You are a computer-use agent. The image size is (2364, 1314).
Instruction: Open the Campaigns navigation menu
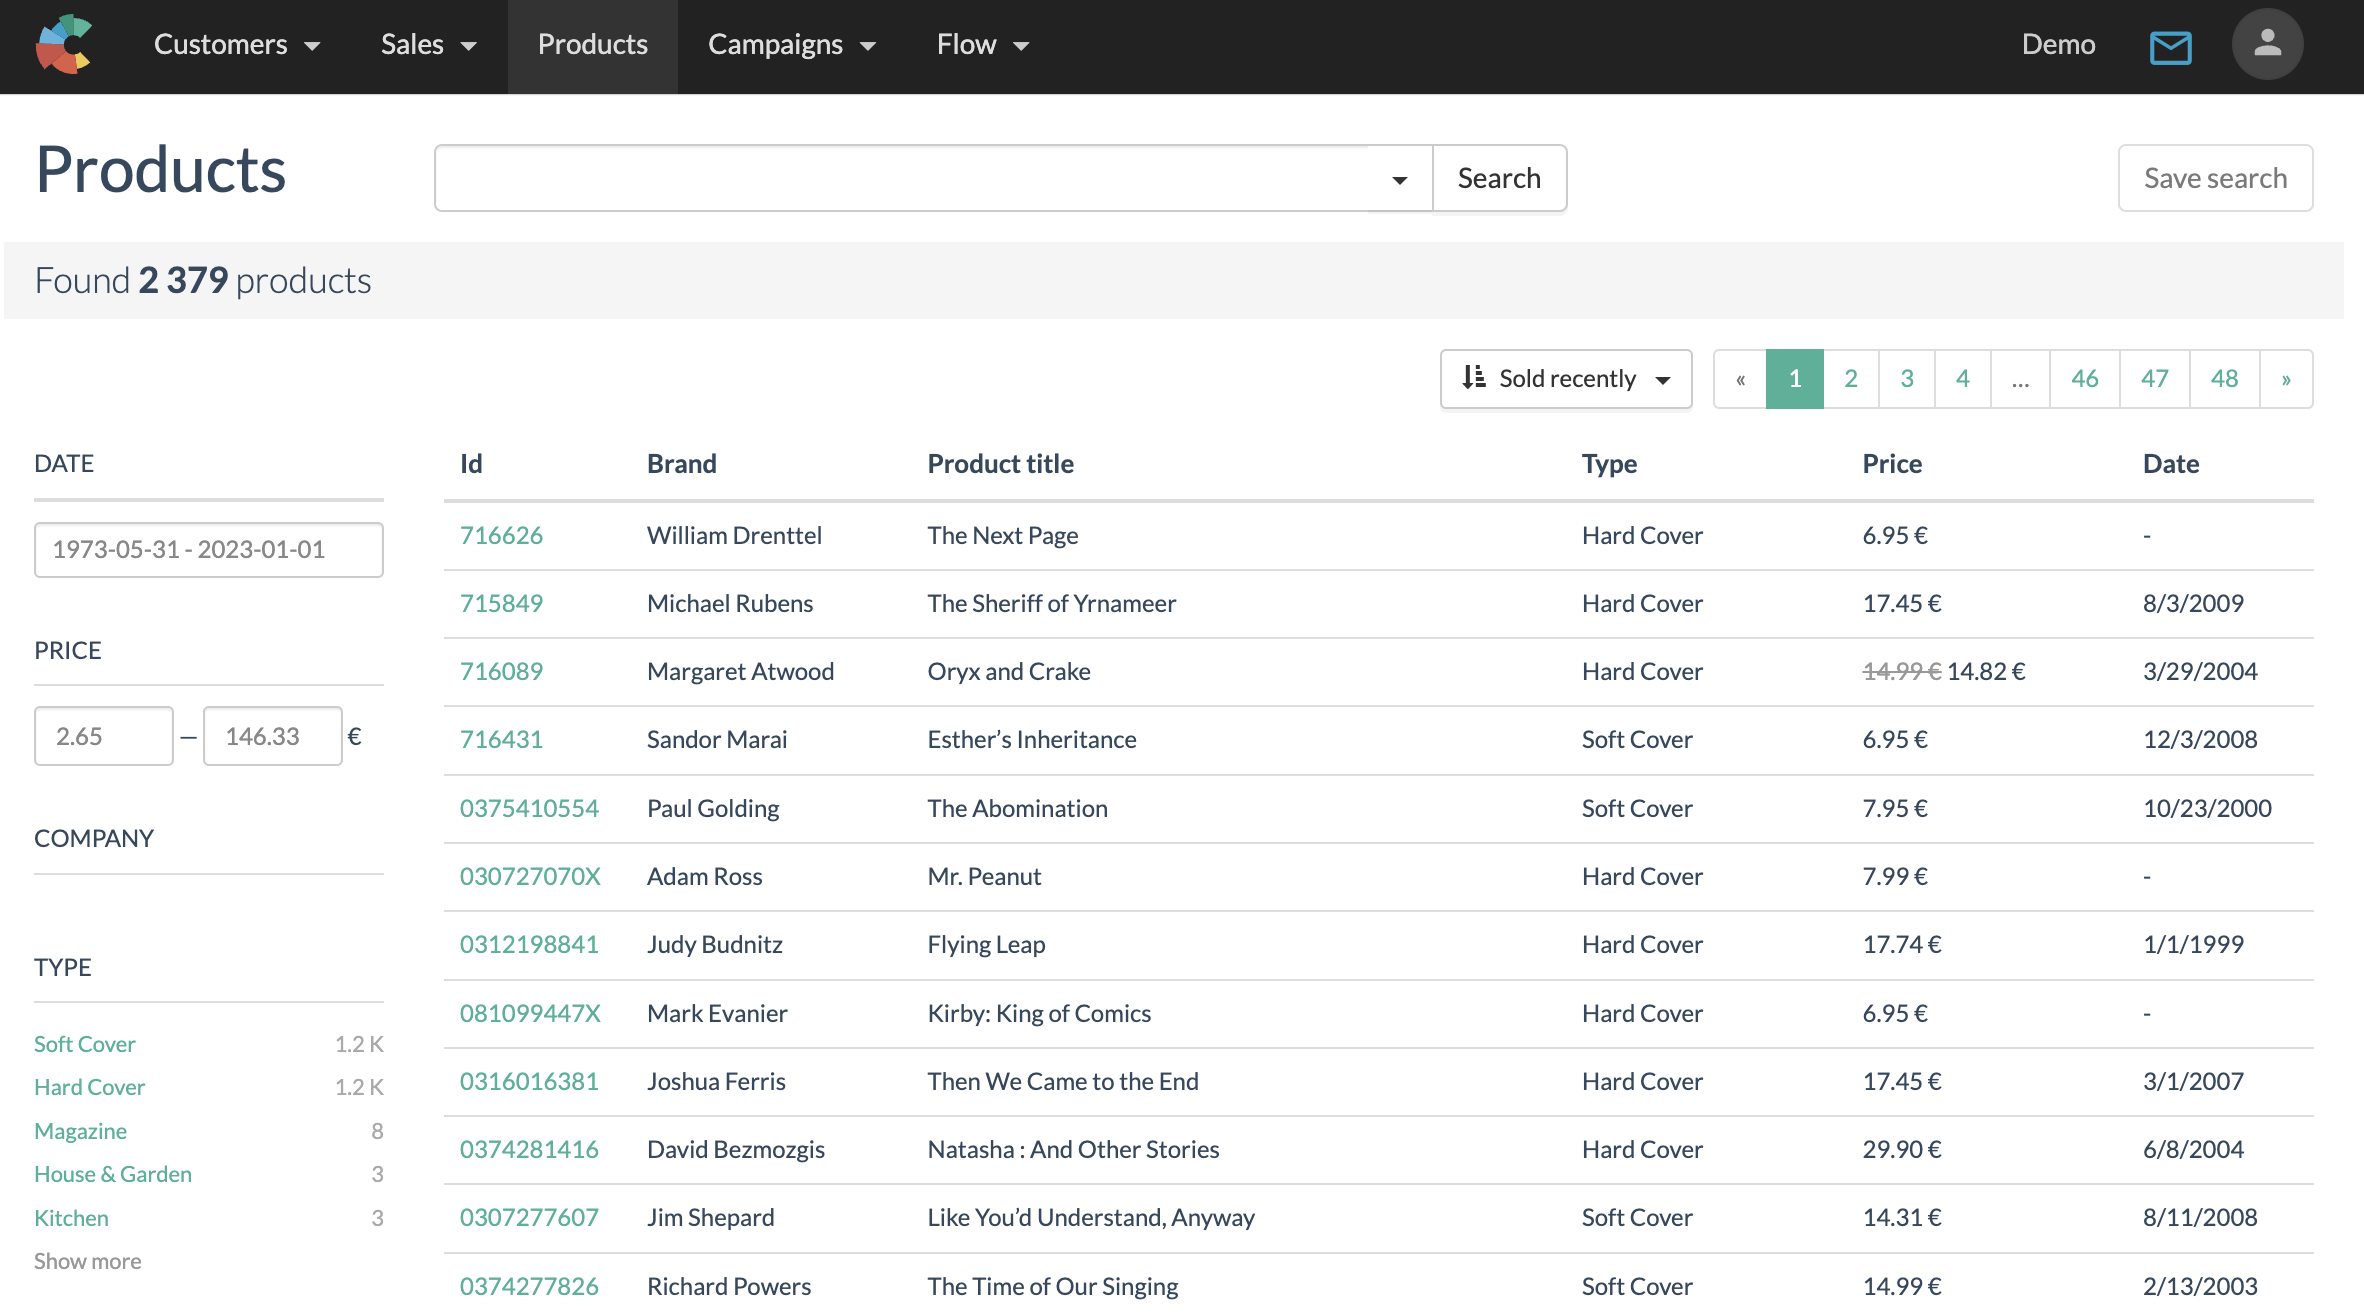coord(791,44)
